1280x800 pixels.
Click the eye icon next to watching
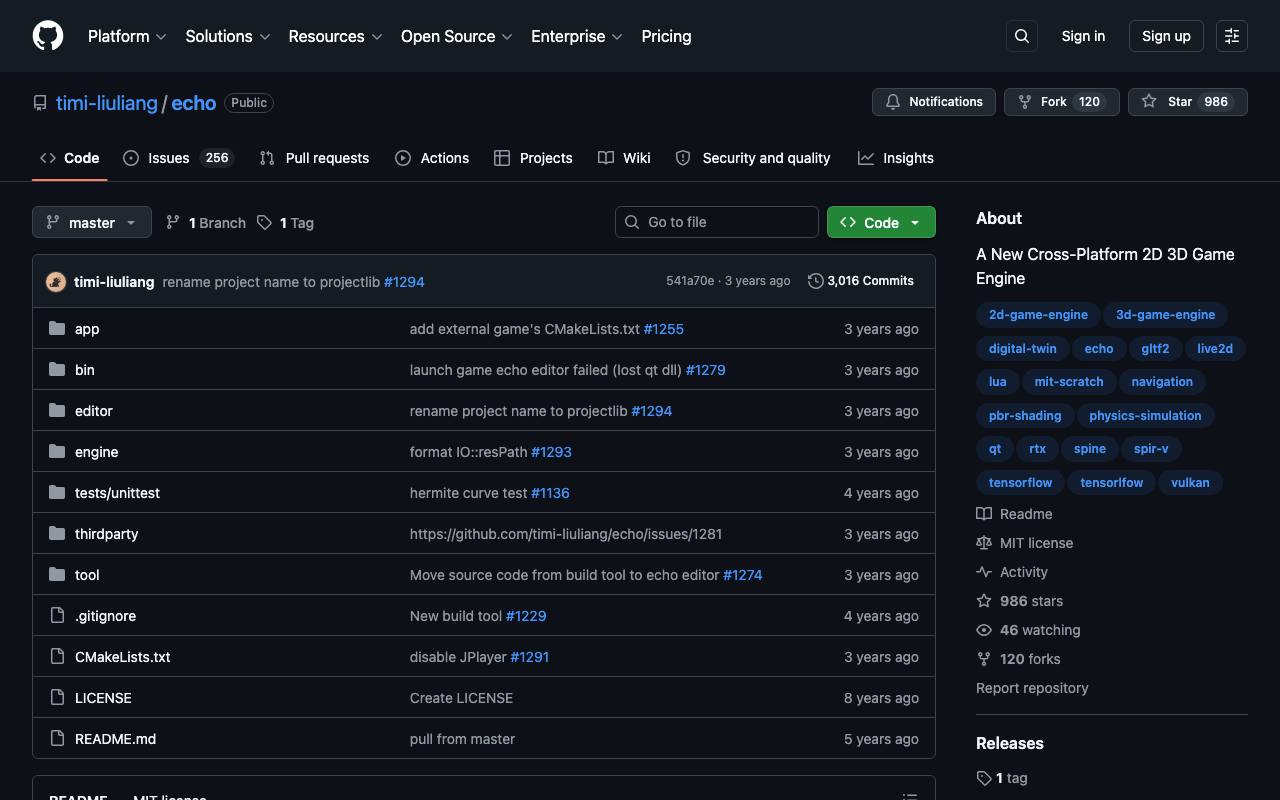click(x=984, y=630)
